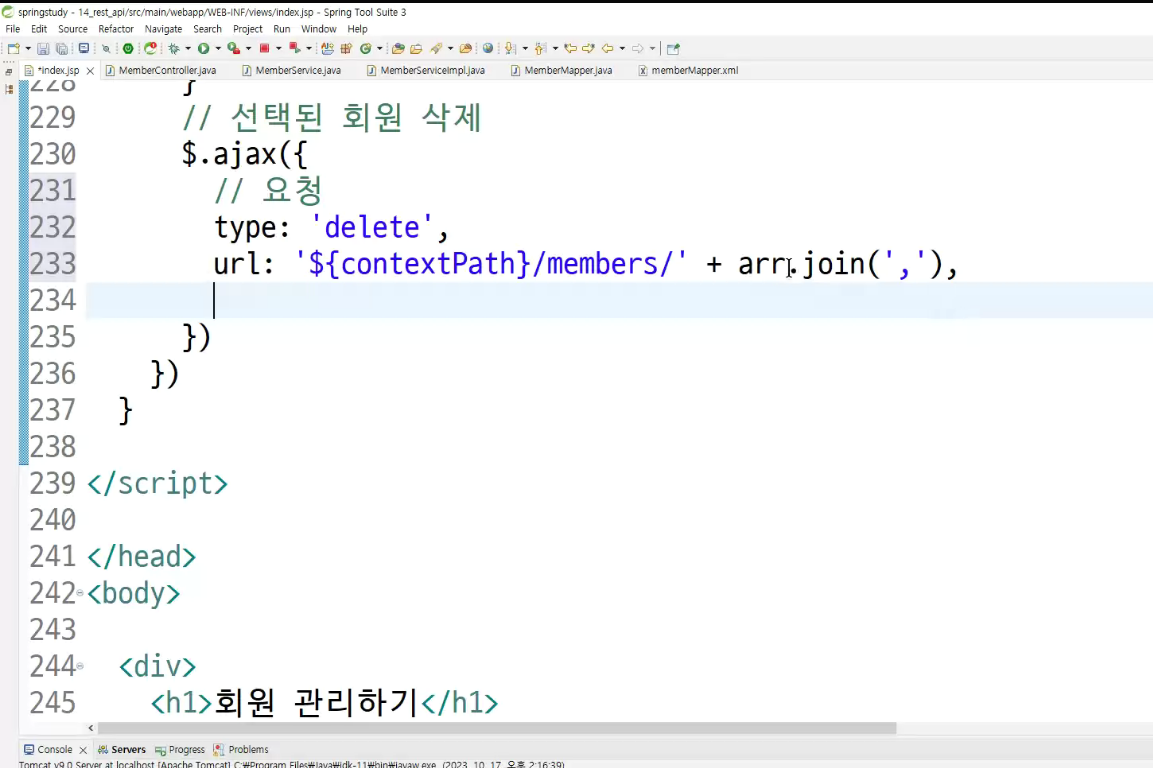Screen dimensions: 1153x768
Task: Switch to the MemberController.java tab
Action: tap(161, 71)
